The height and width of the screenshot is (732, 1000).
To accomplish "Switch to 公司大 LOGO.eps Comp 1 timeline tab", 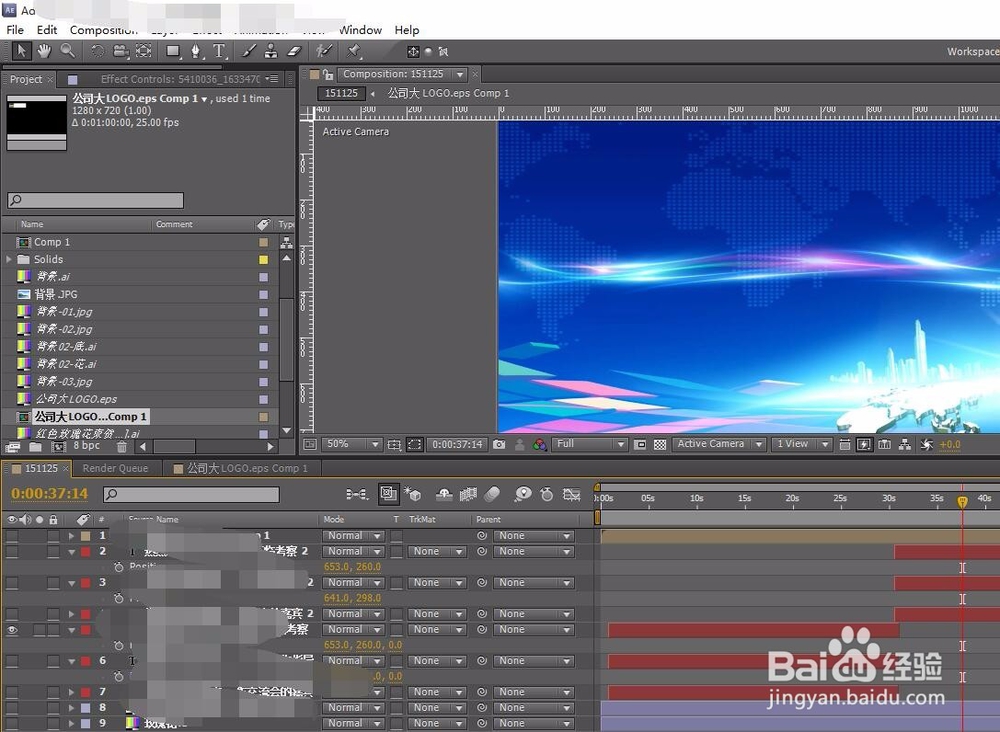I will pos(241,468).
